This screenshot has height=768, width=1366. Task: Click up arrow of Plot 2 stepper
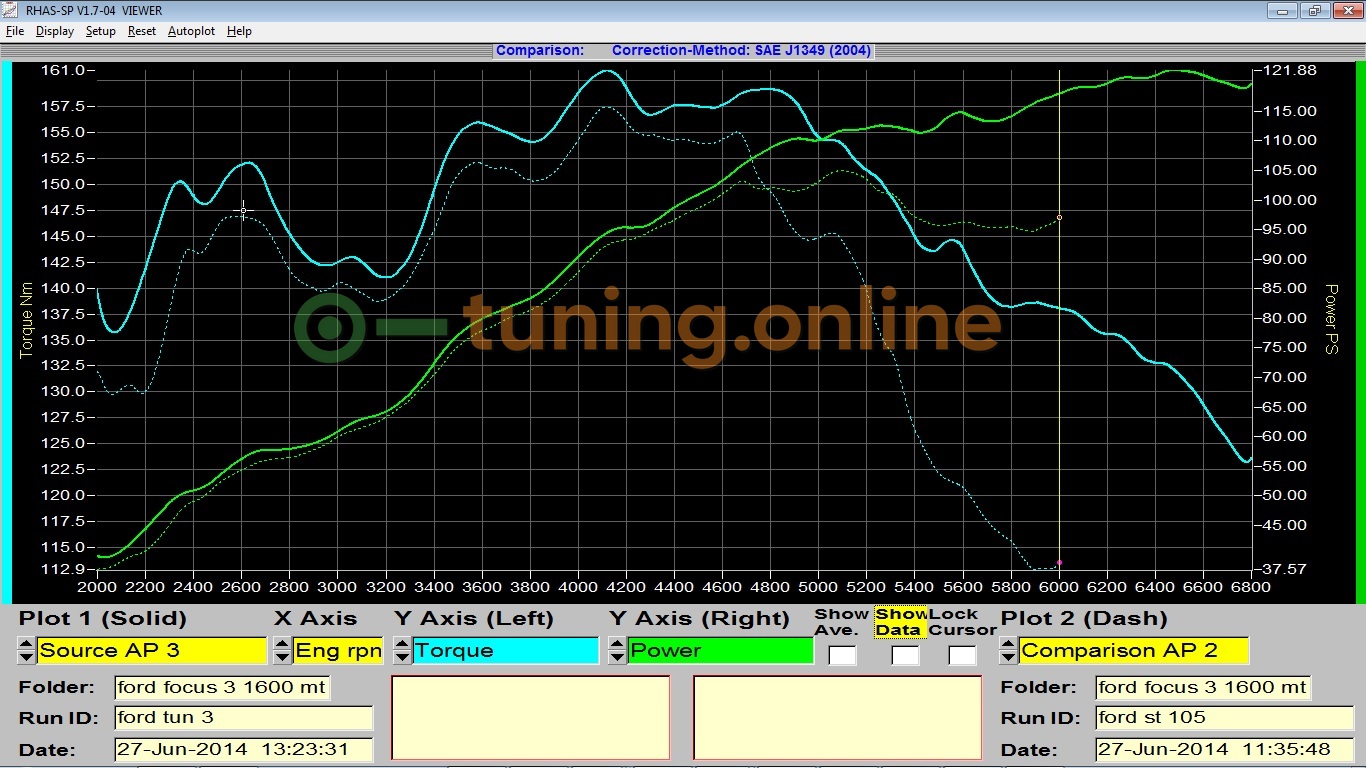(x=1008, y=644)
